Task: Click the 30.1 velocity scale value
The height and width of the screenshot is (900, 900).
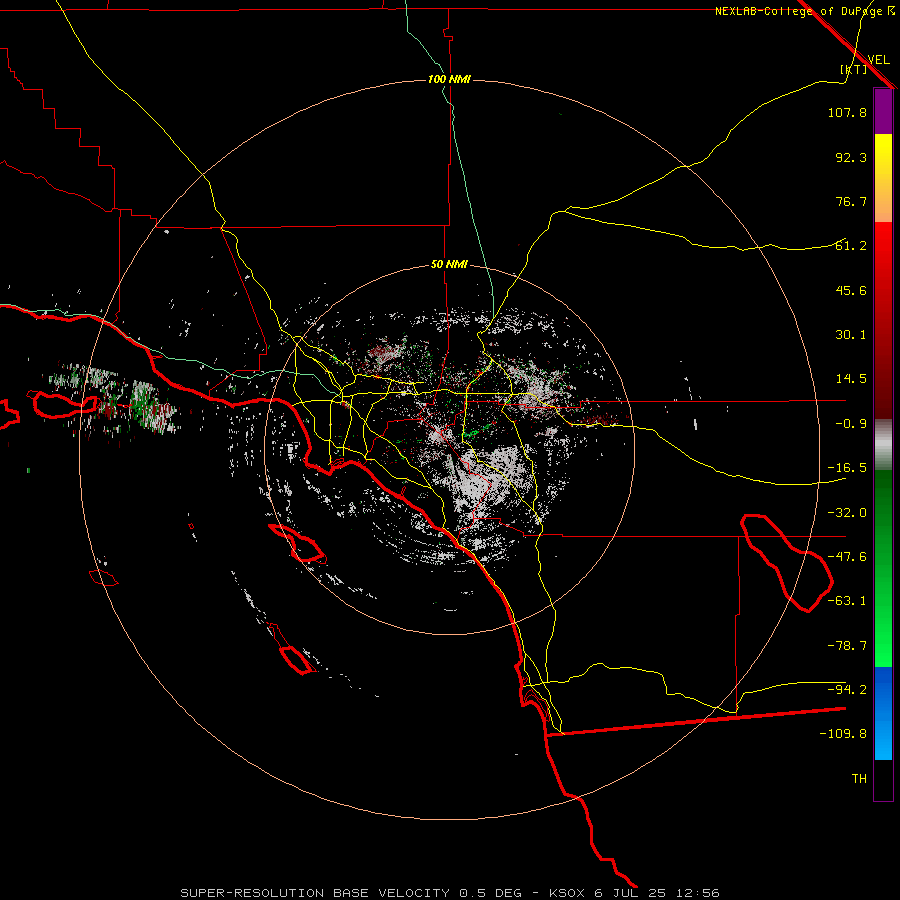Action: coord(851,335)
